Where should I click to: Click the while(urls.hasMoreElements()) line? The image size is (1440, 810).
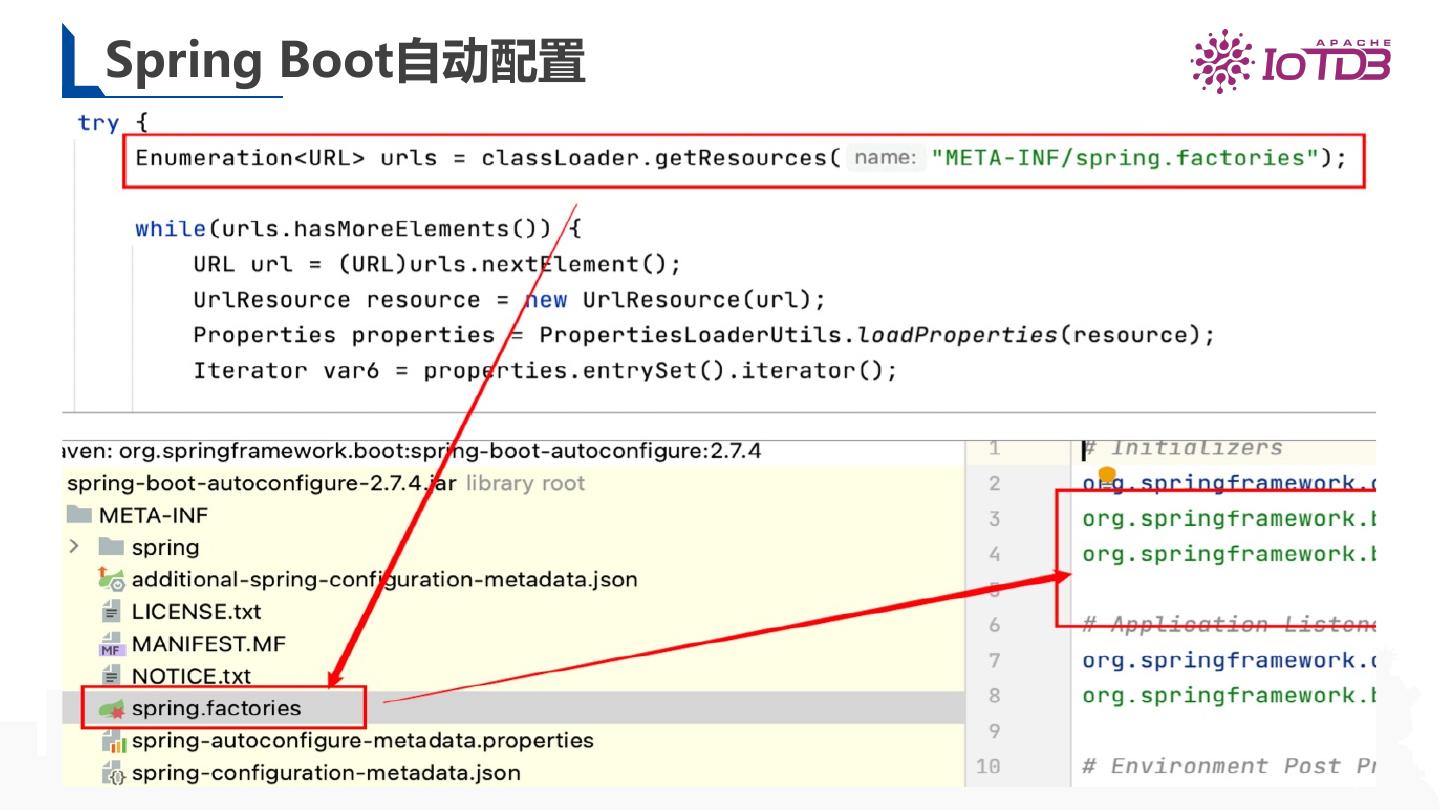pos(358,229)
